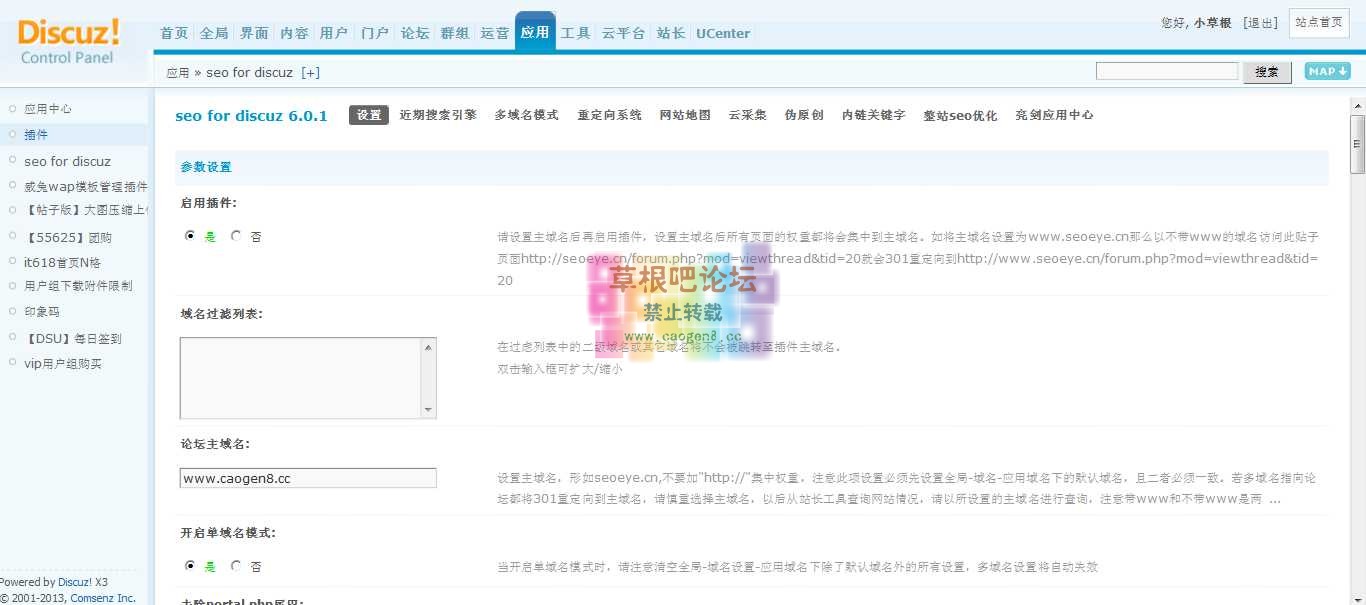
Task: Switch to the 网站地图 tab
Action: click(x=685, y=115)
